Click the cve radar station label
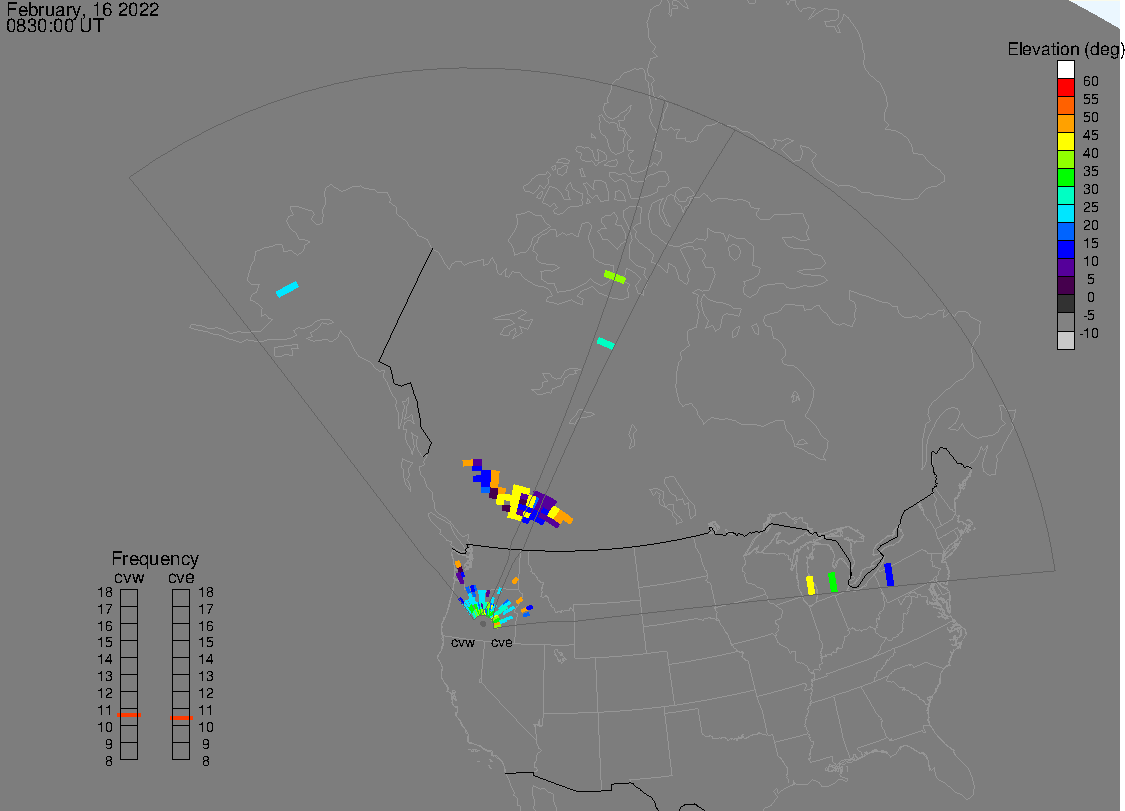Image resolution: width=1125 pixels, height=811 pixels. [x=501, y=643]
